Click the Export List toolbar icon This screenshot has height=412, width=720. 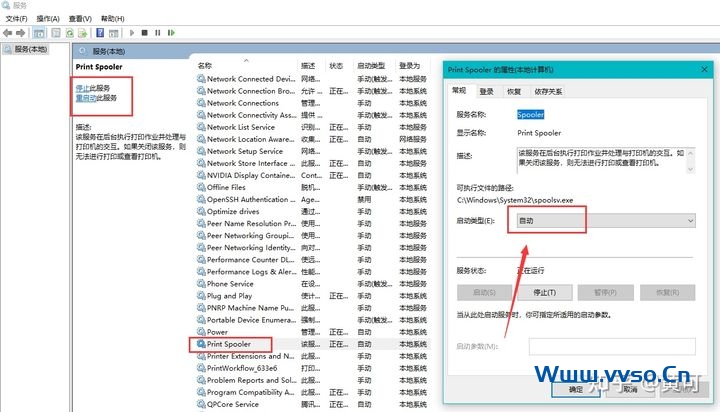pyautogui.click(x=79, y=32)
